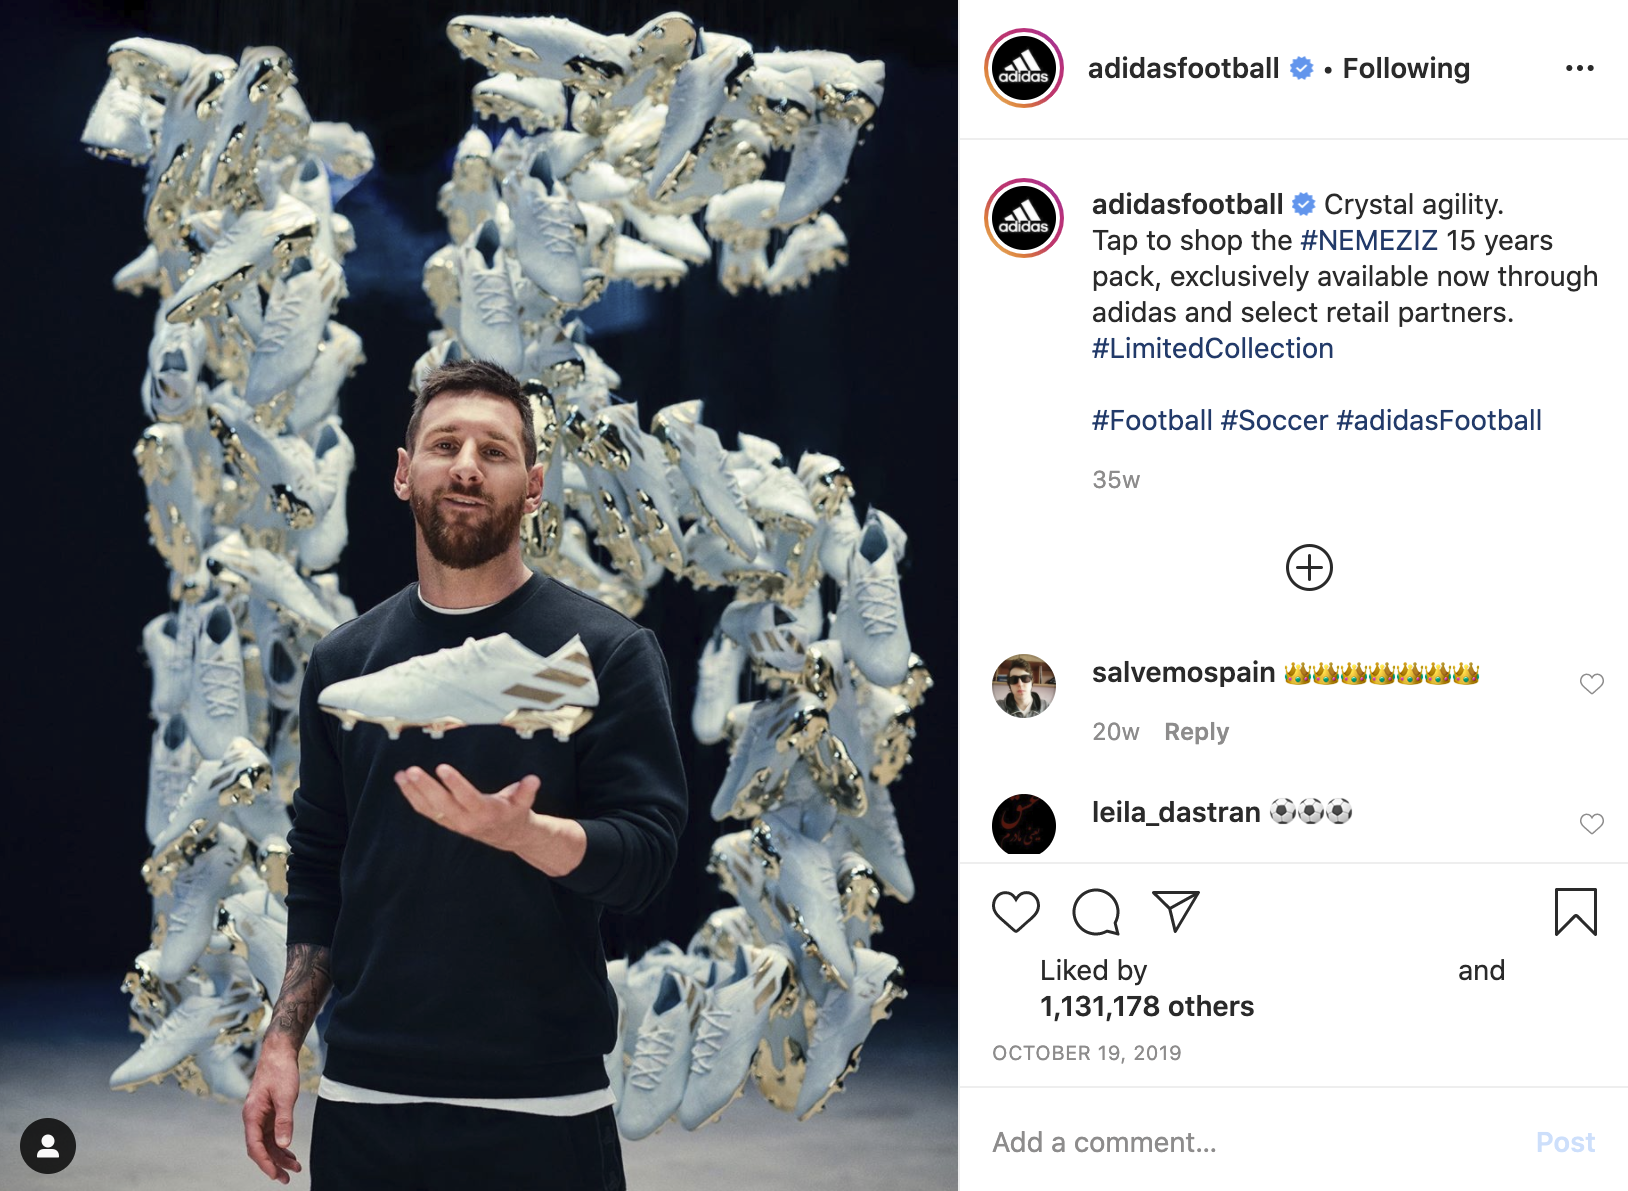Open the leila_dastran username link
This screenshot has height=1191, width=1628.
1176,812
